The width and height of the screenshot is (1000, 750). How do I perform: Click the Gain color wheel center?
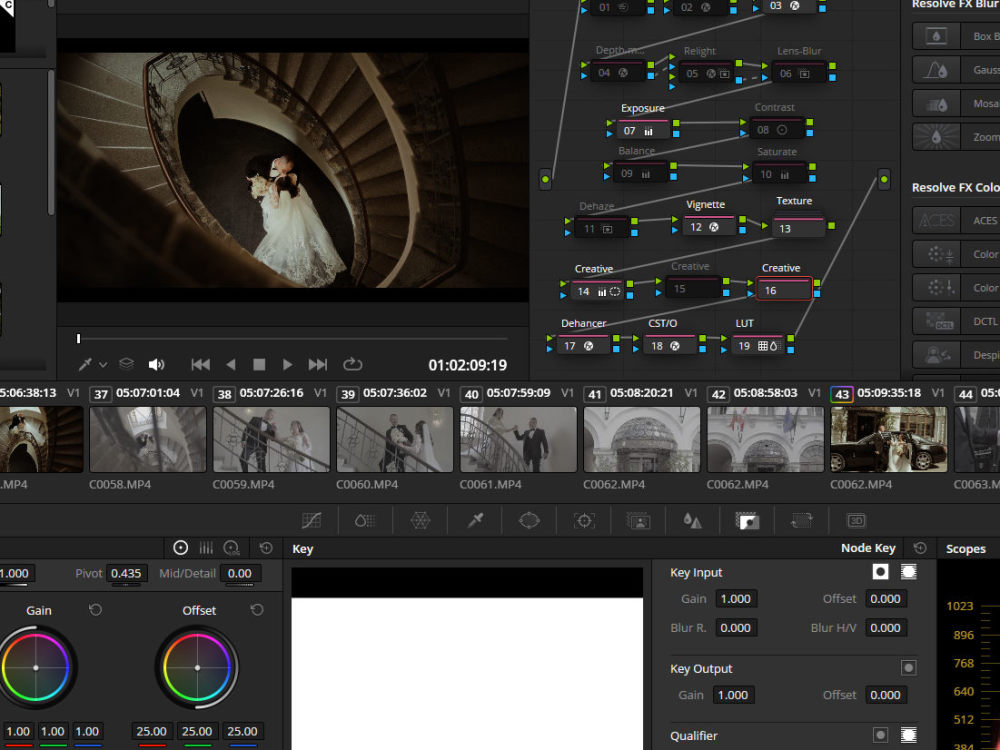point(36,668)
